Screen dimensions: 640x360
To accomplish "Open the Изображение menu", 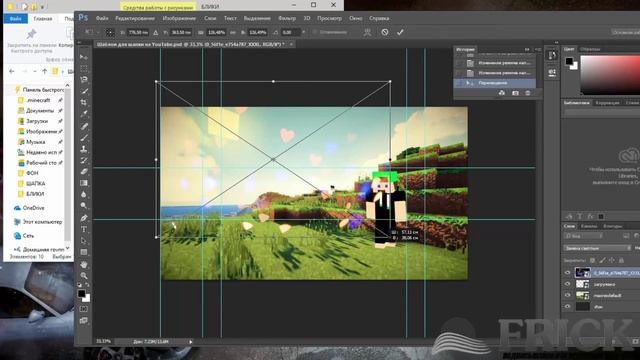I will point(179,18).
